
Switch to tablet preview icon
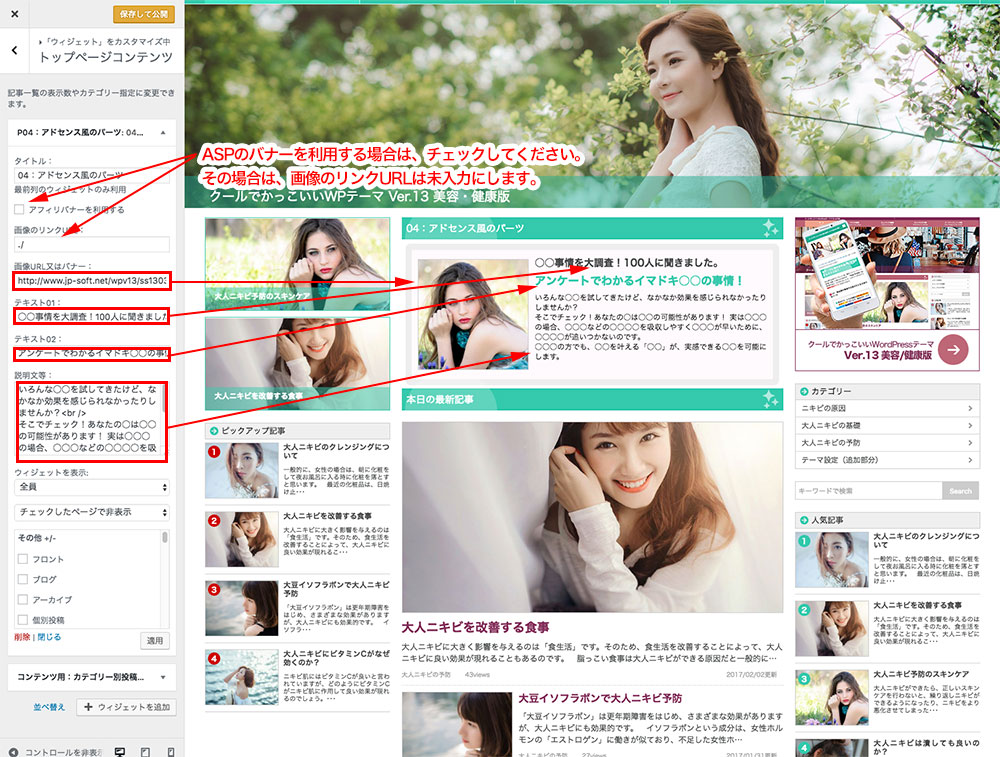click(x=145, y=752)
